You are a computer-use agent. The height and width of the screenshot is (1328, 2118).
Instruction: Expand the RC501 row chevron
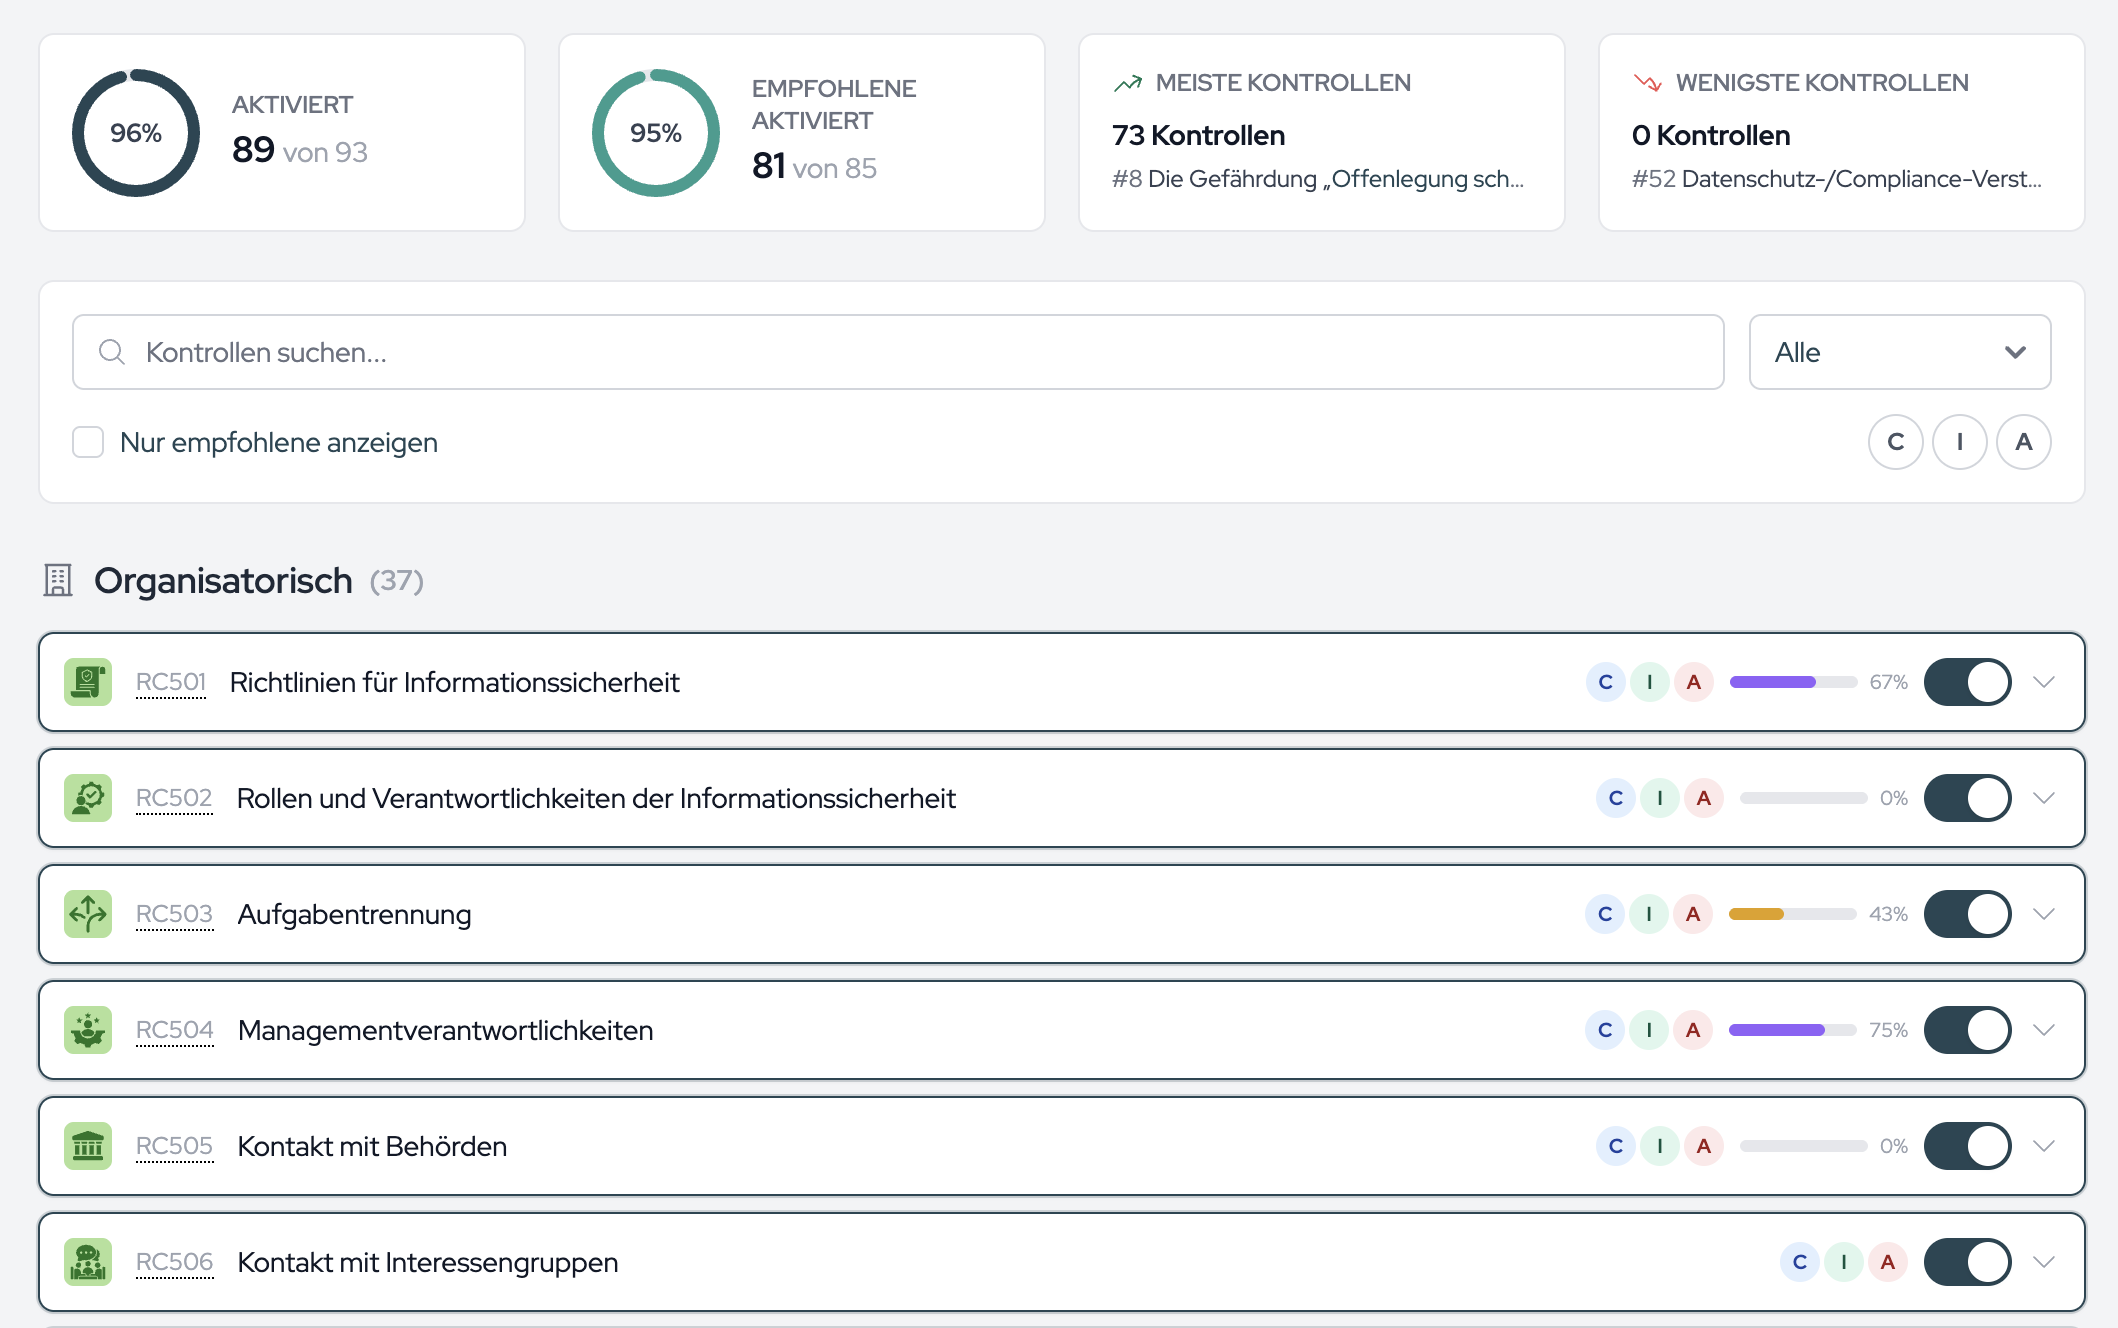2044,682
